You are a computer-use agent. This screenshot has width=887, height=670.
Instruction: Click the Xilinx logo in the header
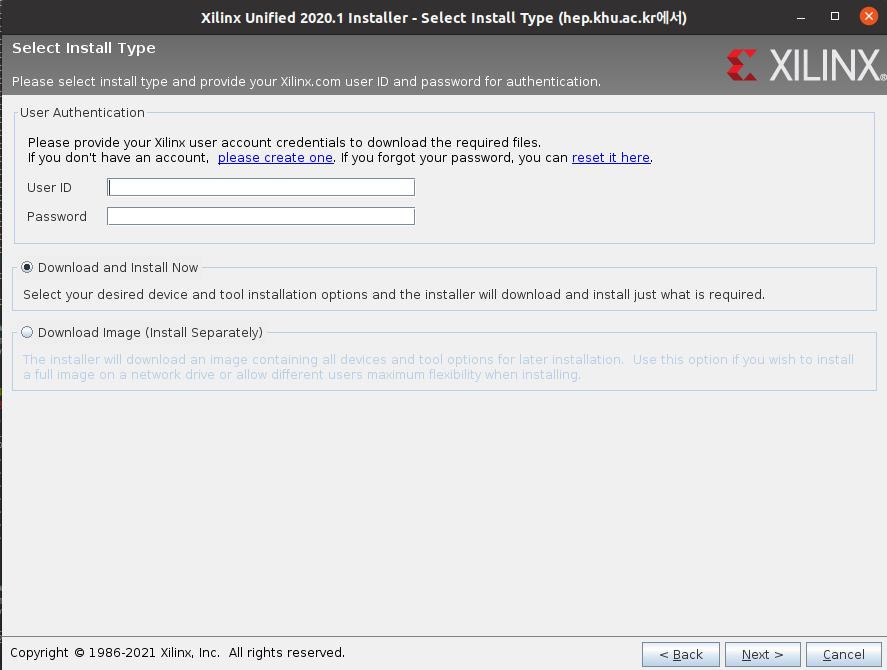click(804, 65)
